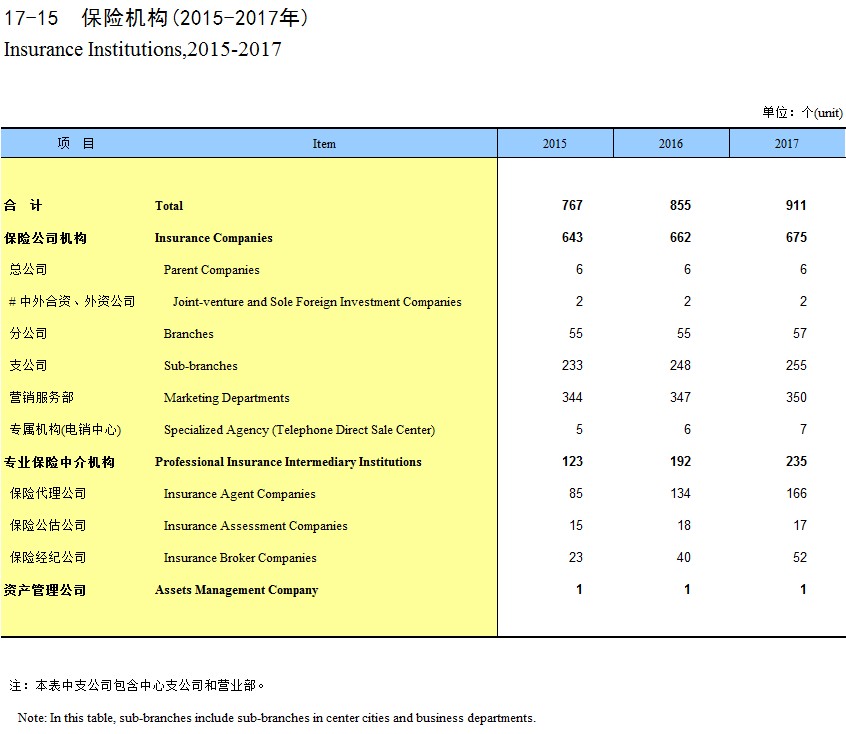Screen dimensions: 846x734
Task: Click the 2016 column header
Action: pos(671,144)
